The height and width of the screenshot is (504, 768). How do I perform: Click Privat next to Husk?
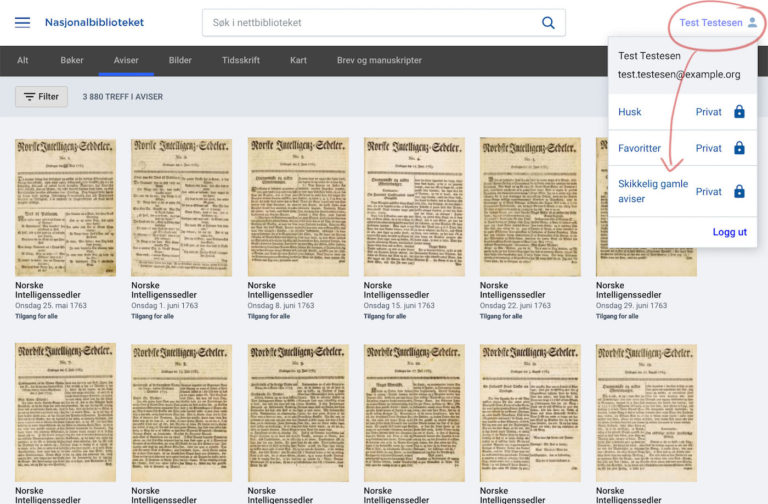[708, 112]
